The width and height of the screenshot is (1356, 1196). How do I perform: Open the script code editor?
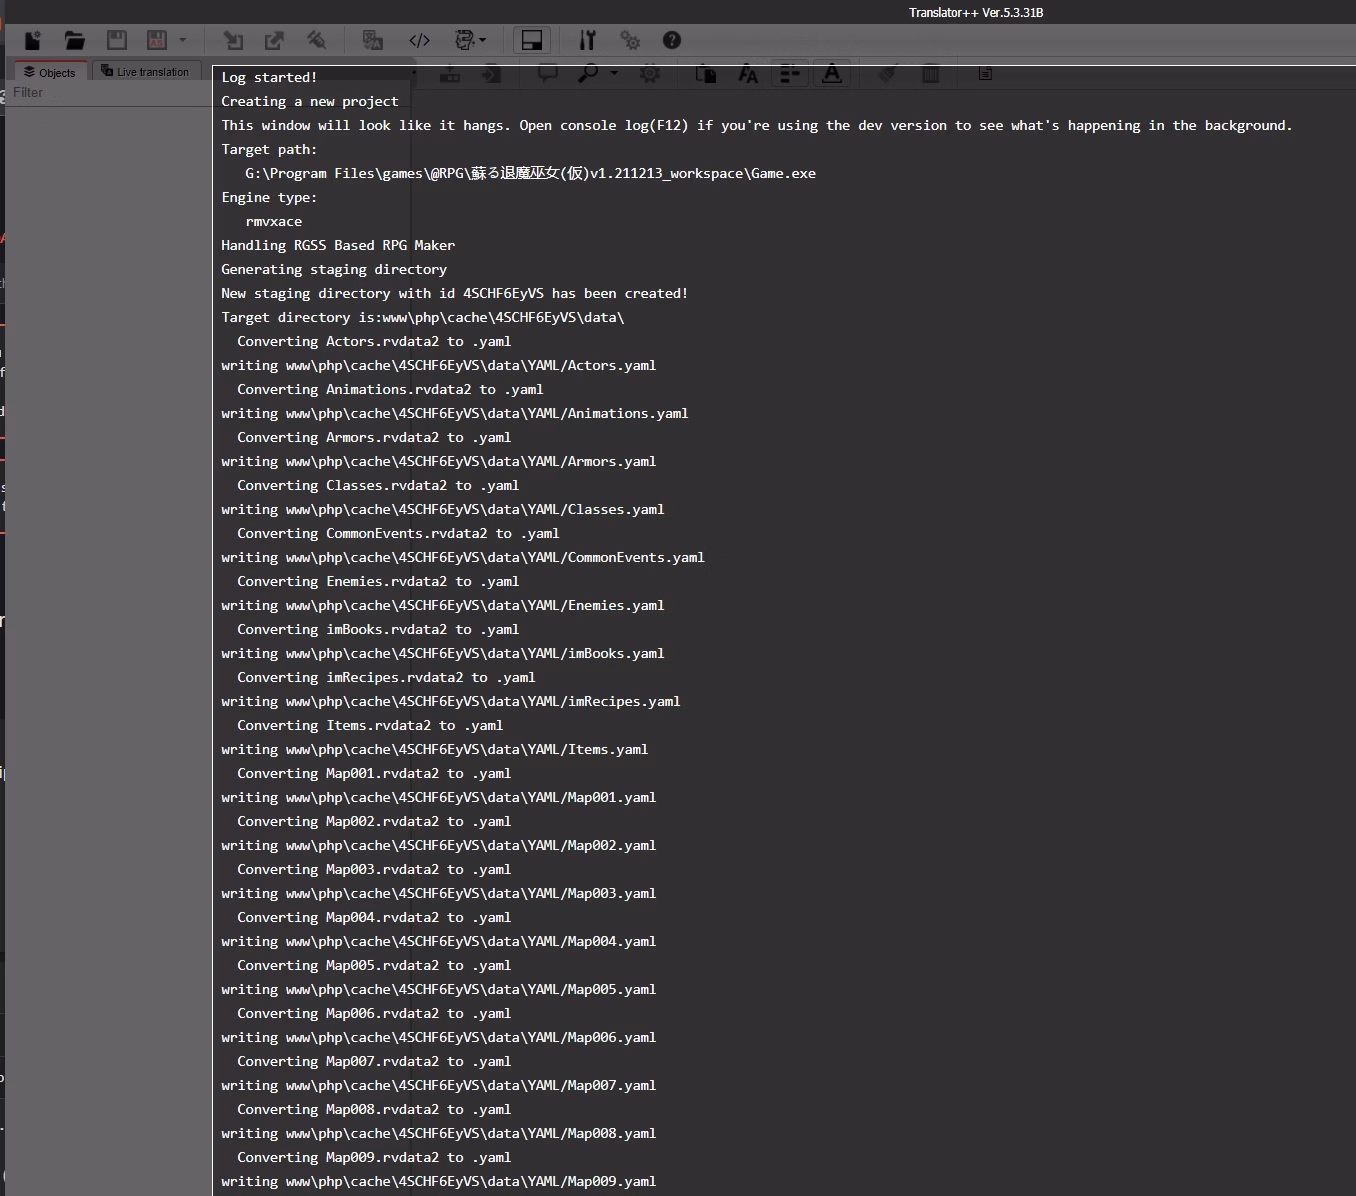click(419, 40)
